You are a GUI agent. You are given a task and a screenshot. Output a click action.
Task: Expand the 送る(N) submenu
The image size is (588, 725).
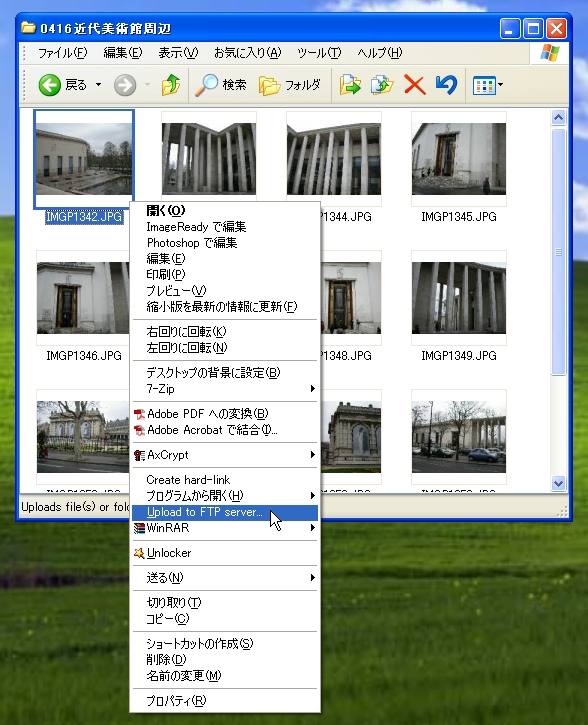225,578
